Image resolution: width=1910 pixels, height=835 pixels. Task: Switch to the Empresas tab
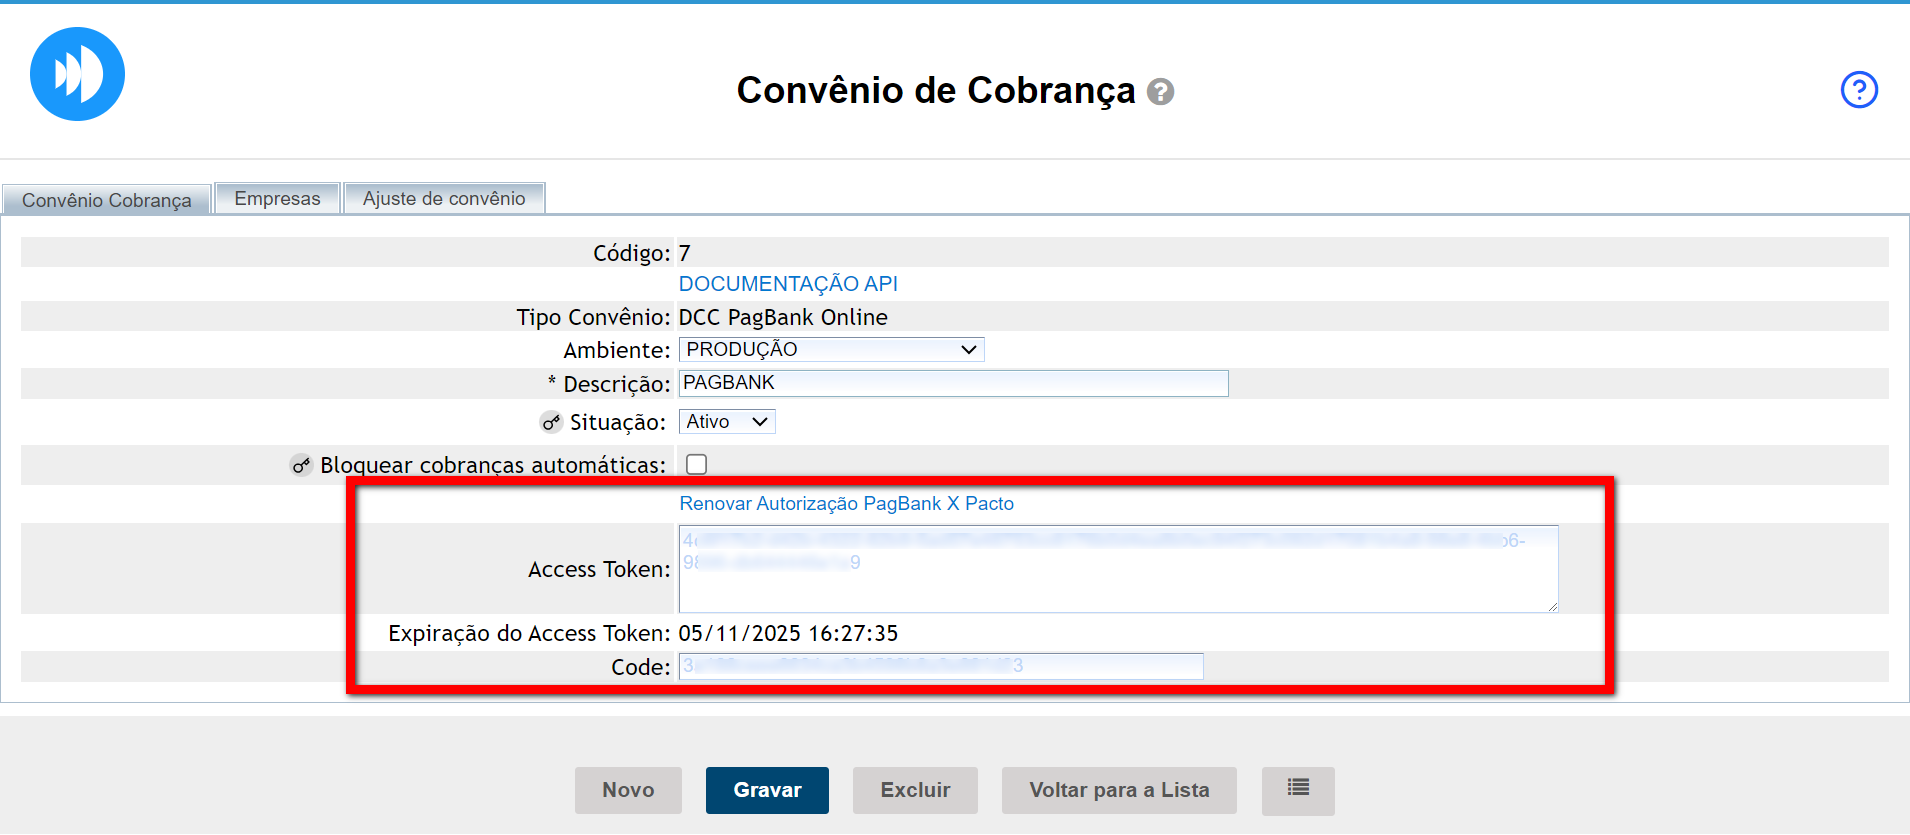(x=278, y=198)
